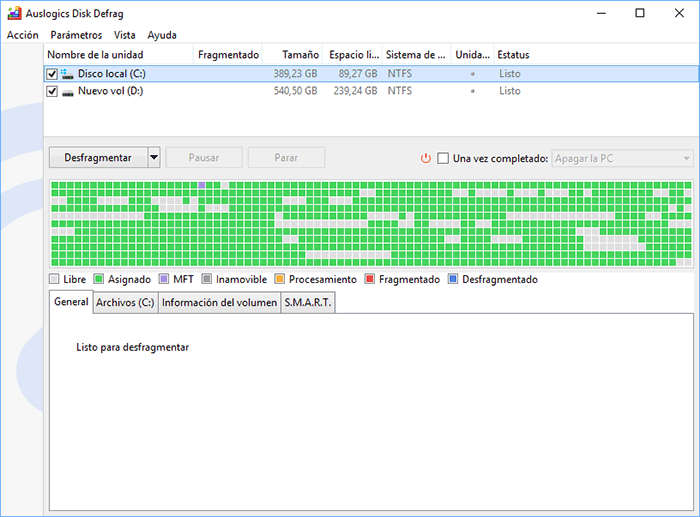Open the Parámetros menu
The width and height of the screenshot is (700, 517).
76,35
